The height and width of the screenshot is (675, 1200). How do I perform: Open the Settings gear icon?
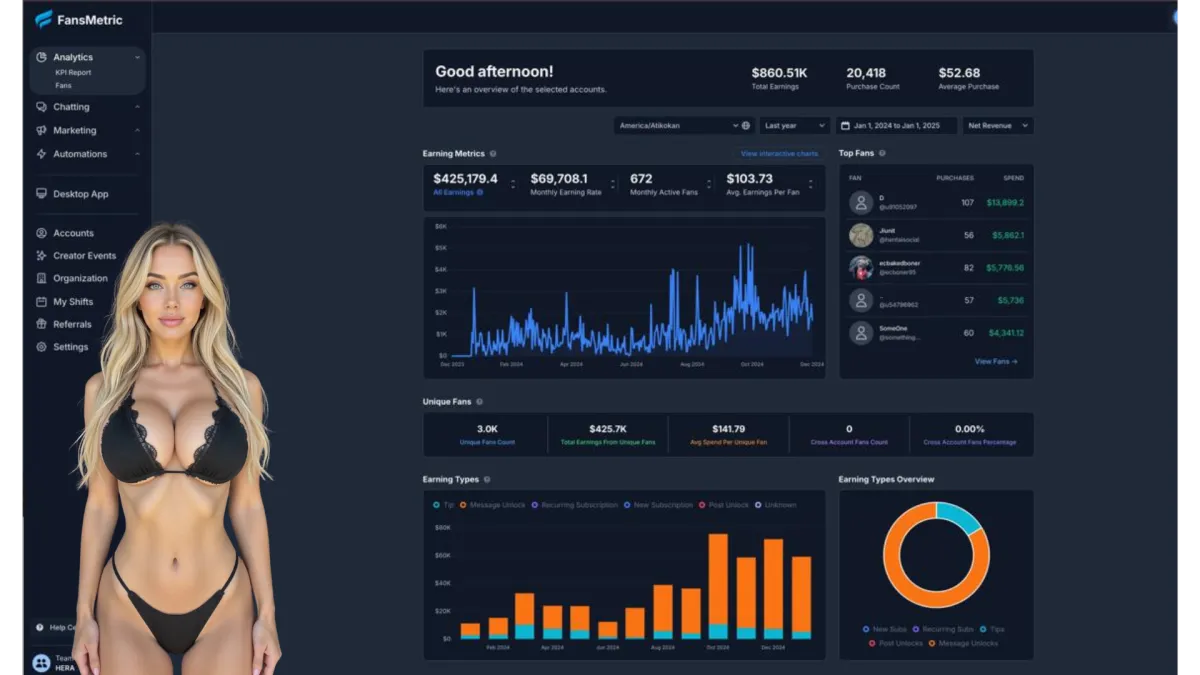pos(41,347)
